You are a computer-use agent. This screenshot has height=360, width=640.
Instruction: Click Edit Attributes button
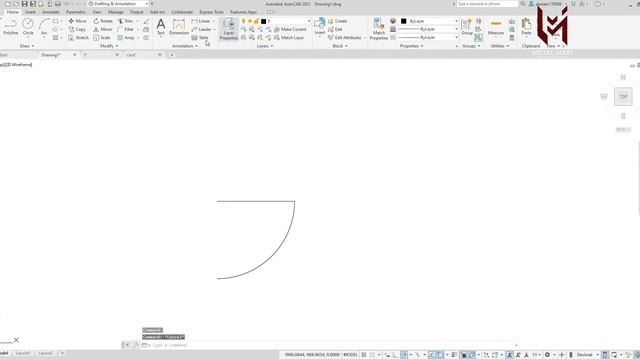point(345,38)
